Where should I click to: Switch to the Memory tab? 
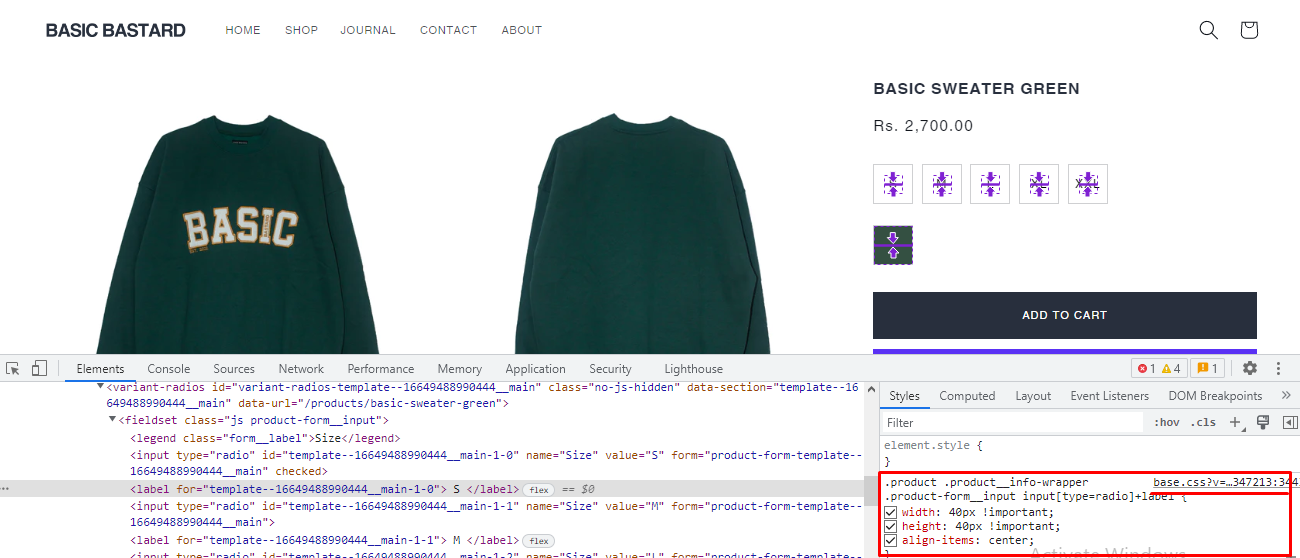[459, 368]
